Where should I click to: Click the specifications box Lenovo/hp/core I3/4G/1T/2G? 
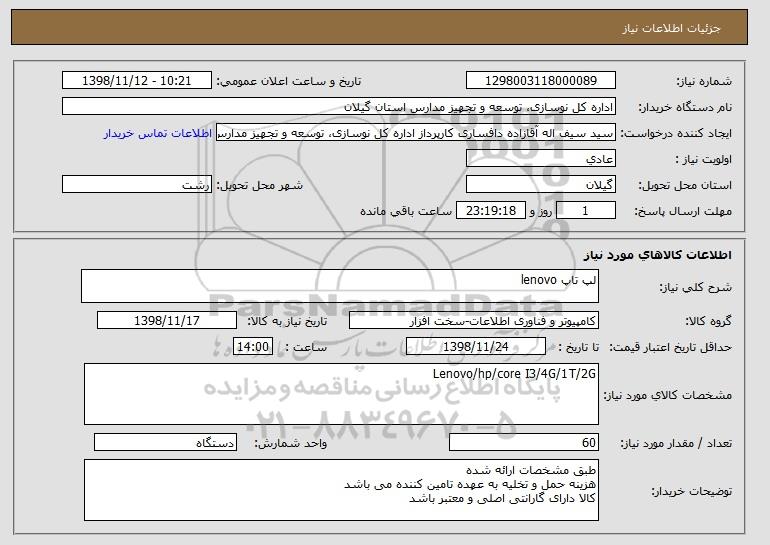(341, 394)
